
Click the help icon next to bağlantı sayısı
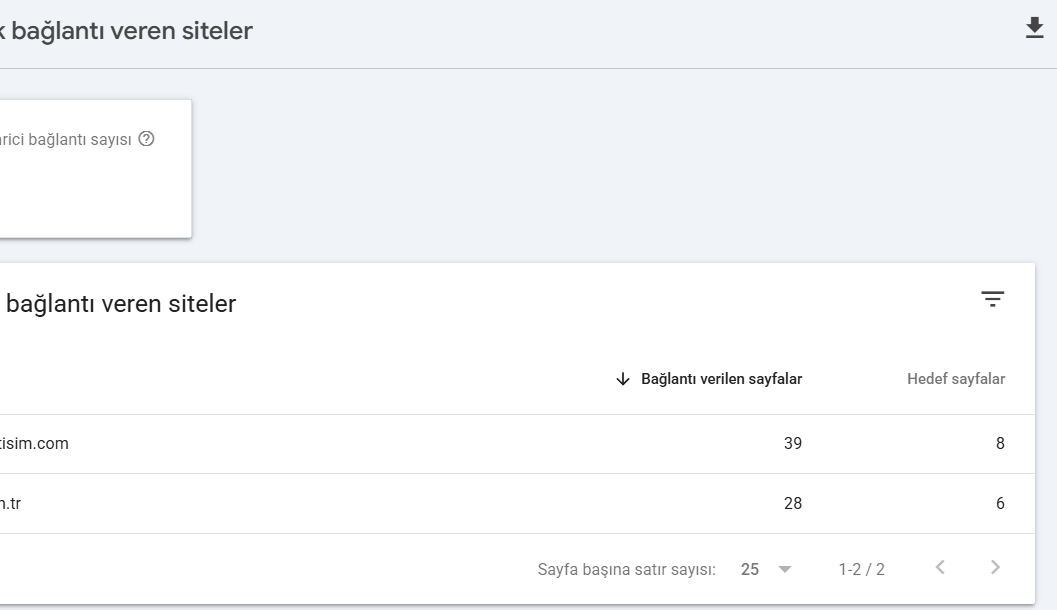146,139
